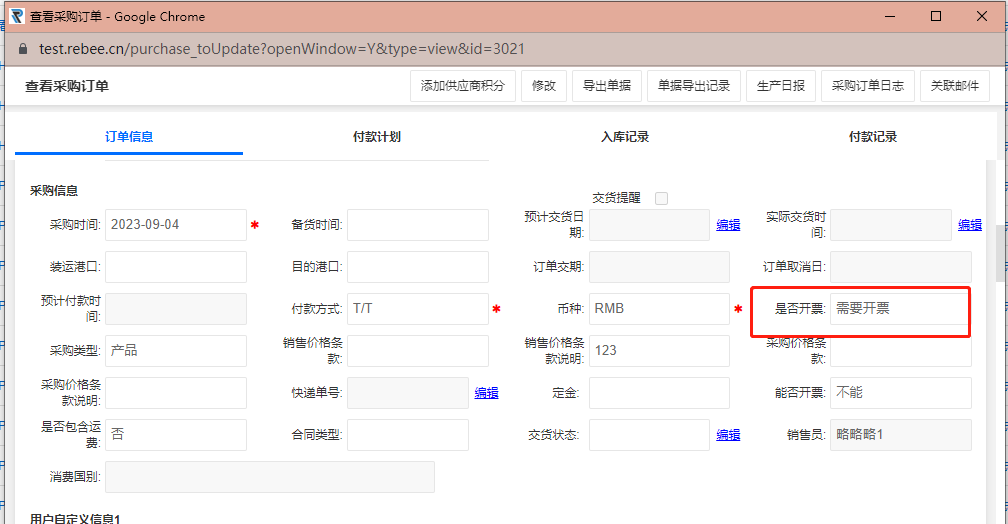Click the site lock icon in address bar
1008x524 pixels.
point(23,49)
